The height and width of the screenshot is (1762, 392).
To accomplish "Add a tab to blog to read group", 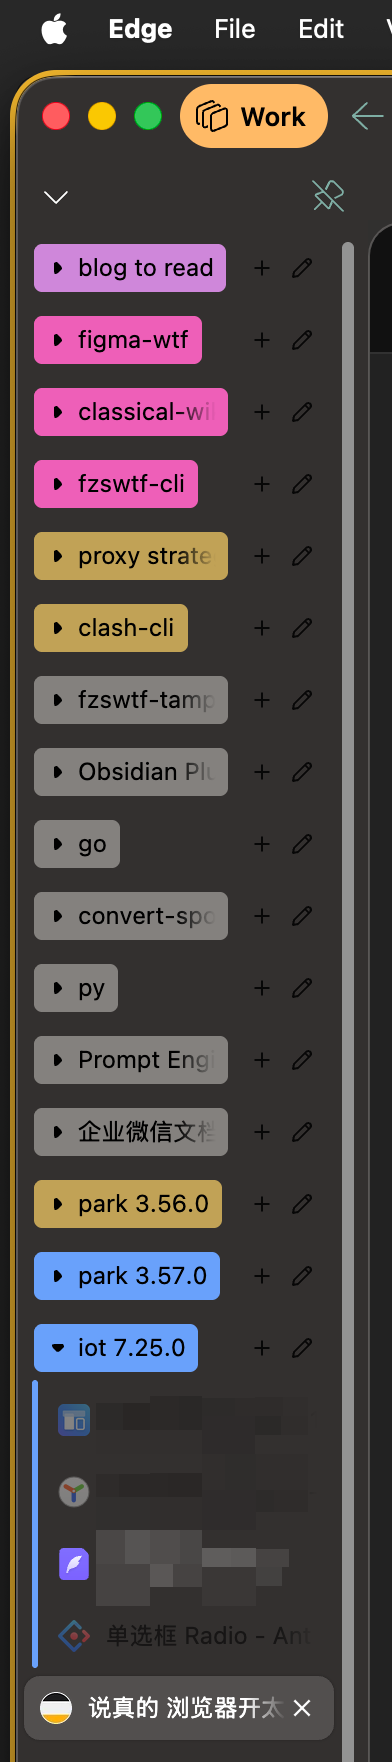I will (x=262, y=268).
